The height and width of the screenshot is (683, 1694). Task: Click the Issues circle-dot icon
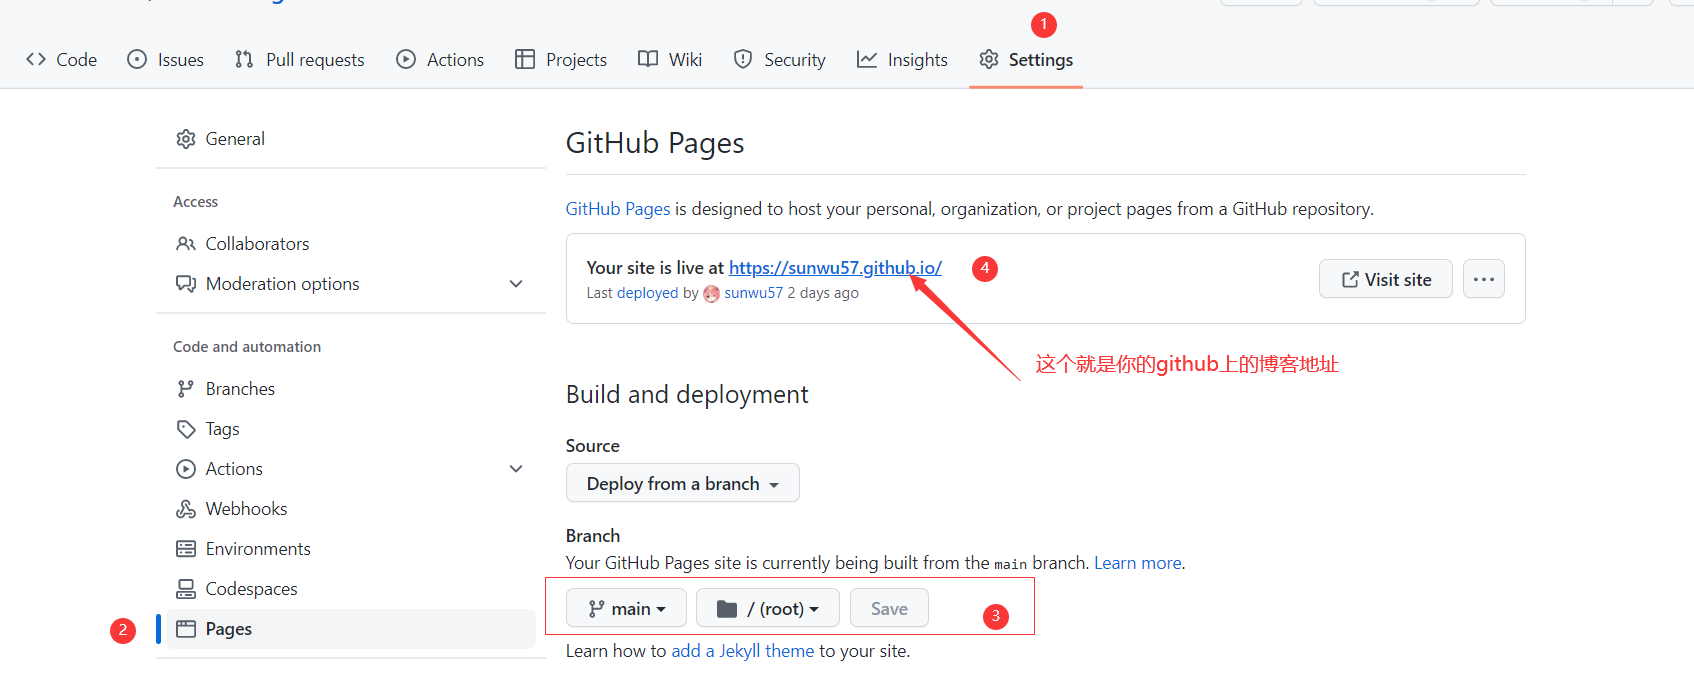pos(137,59)
